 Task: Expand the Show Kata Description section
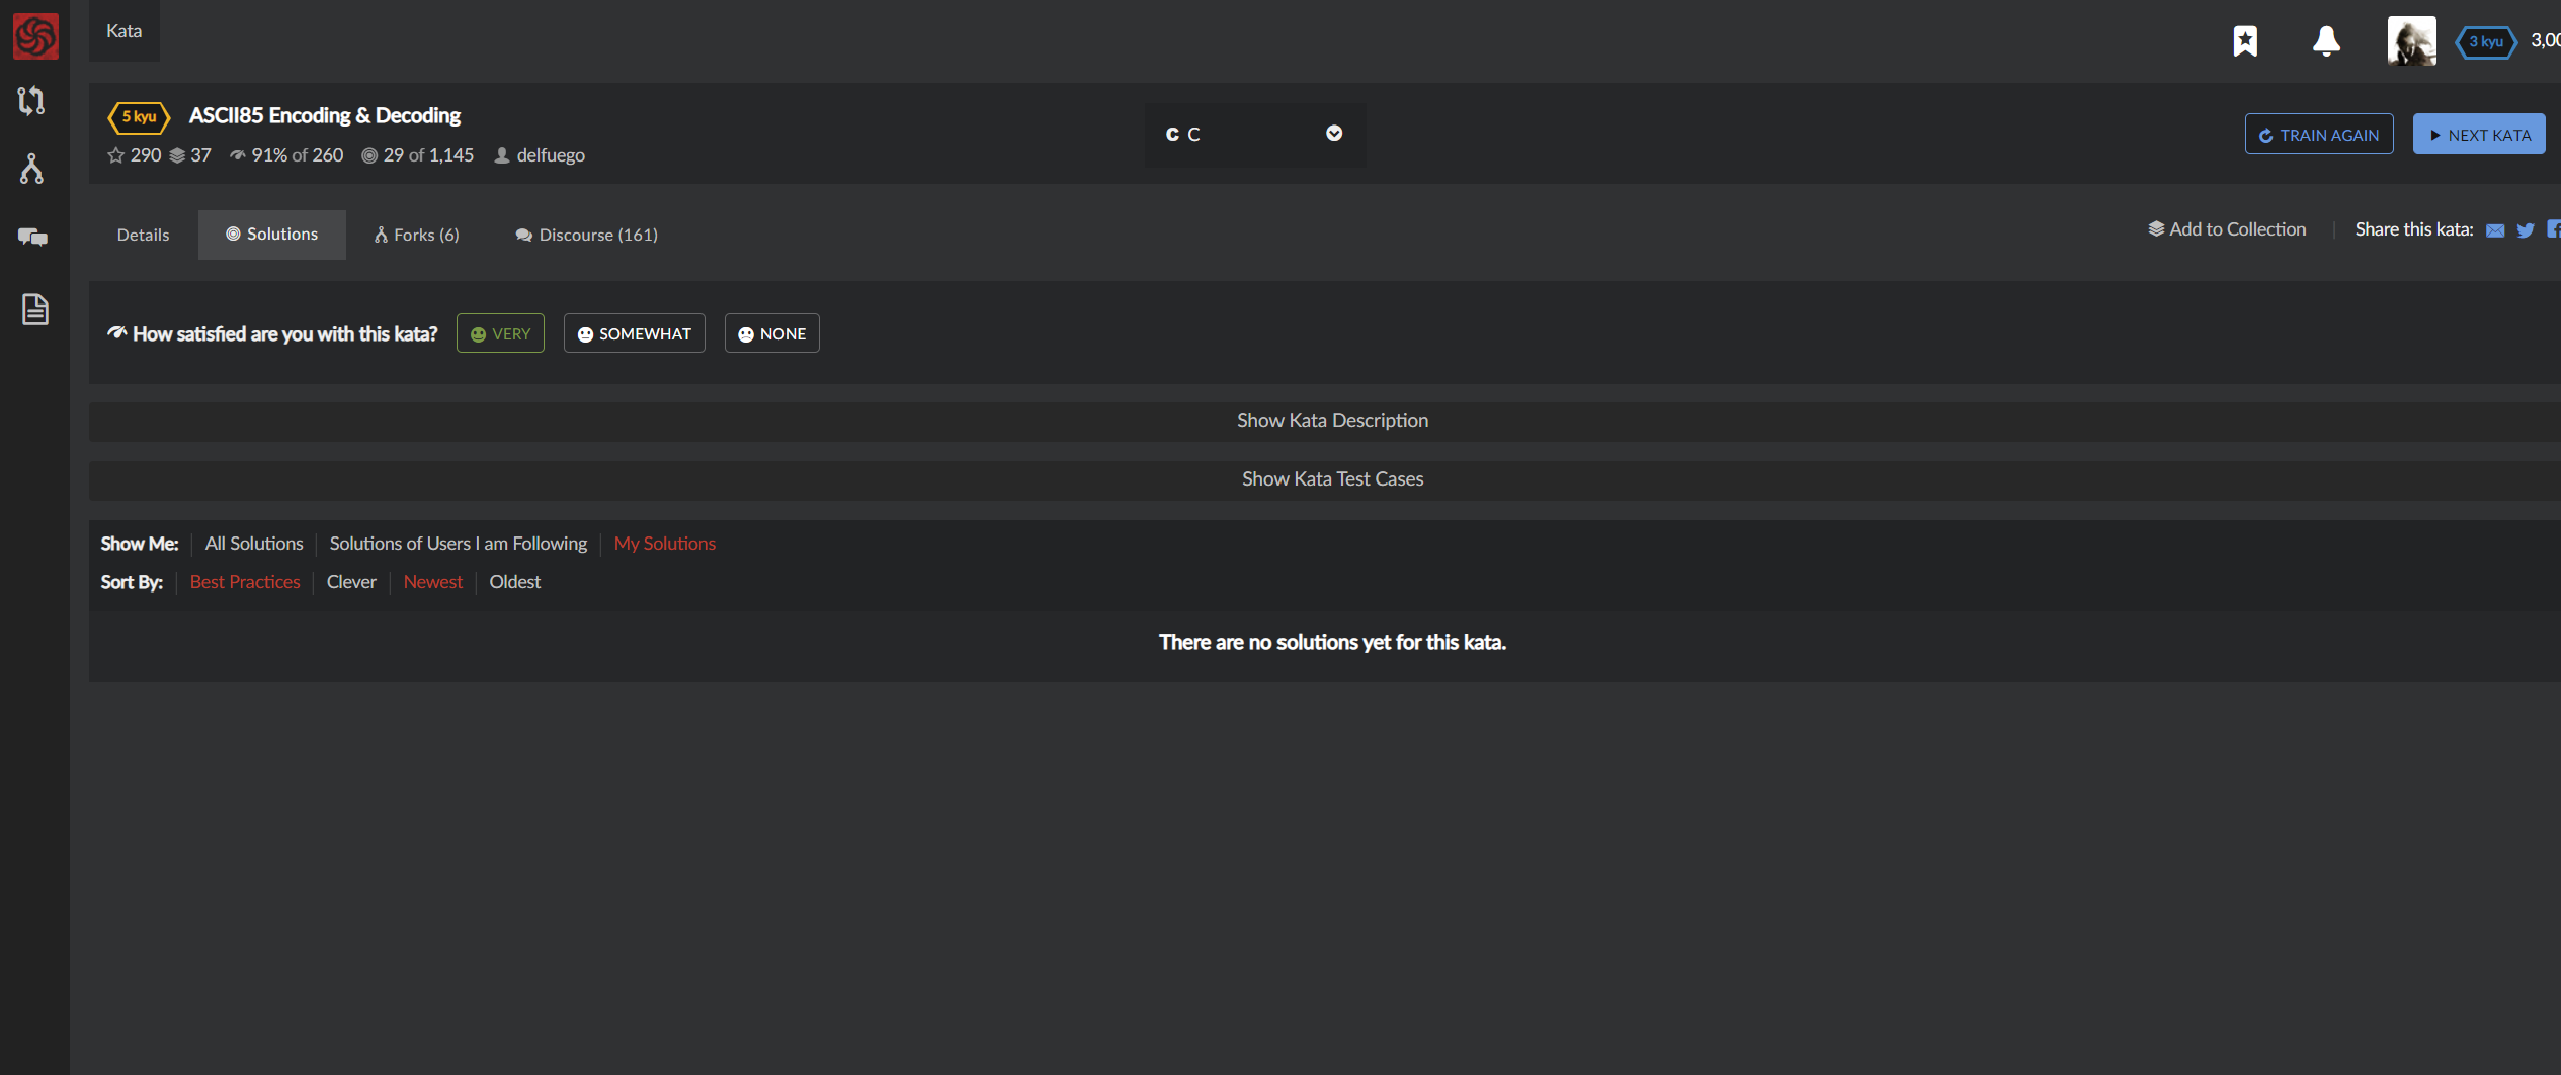pos(1332,420)
